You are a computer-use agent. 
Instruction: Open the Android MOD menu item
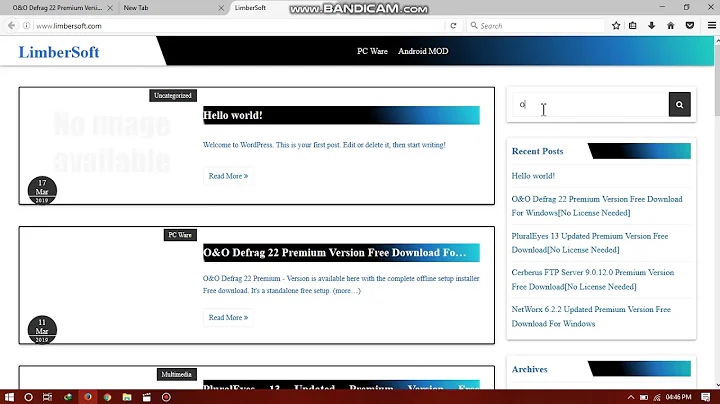click(x=423, y=51)
